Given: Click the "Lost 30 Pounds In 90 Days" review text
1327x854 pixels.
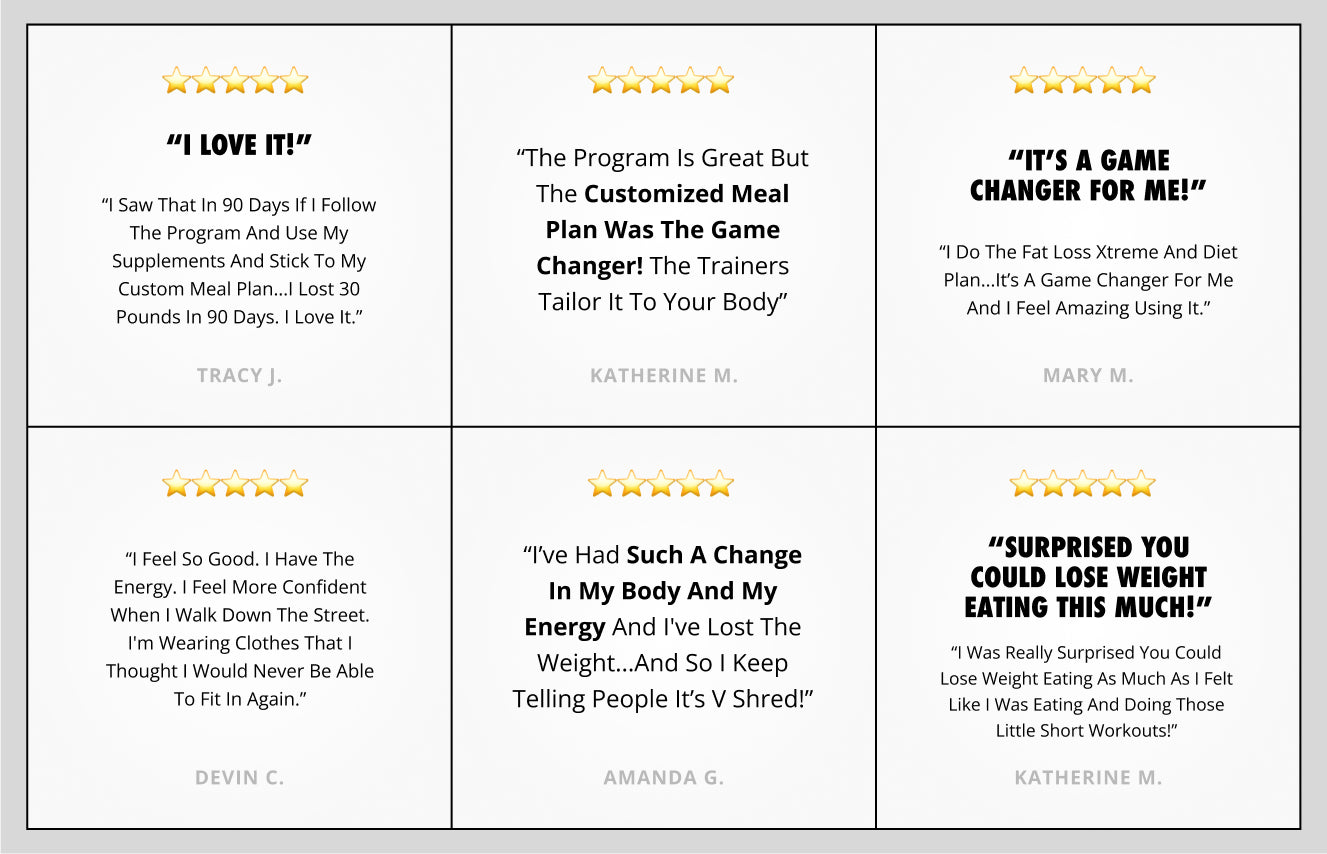Looking at the screenshot, I should (x=239, y=261).
